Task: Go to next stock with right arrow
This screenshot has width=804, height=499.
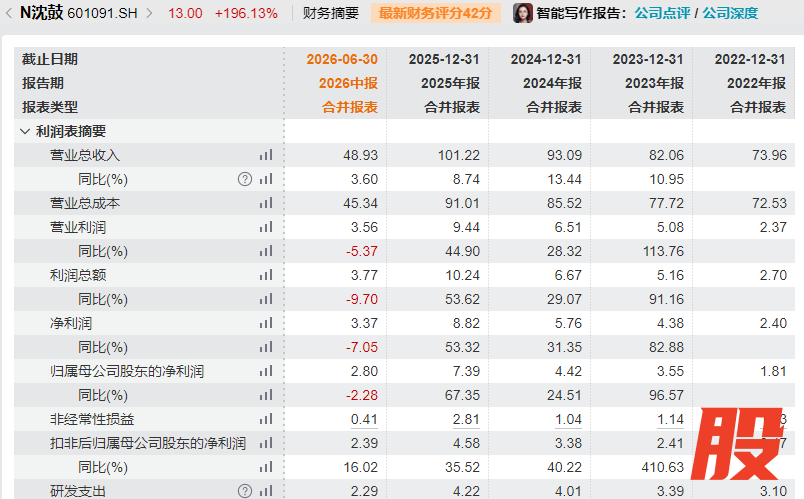Action: pyautogui.click(x=149, y=13)
